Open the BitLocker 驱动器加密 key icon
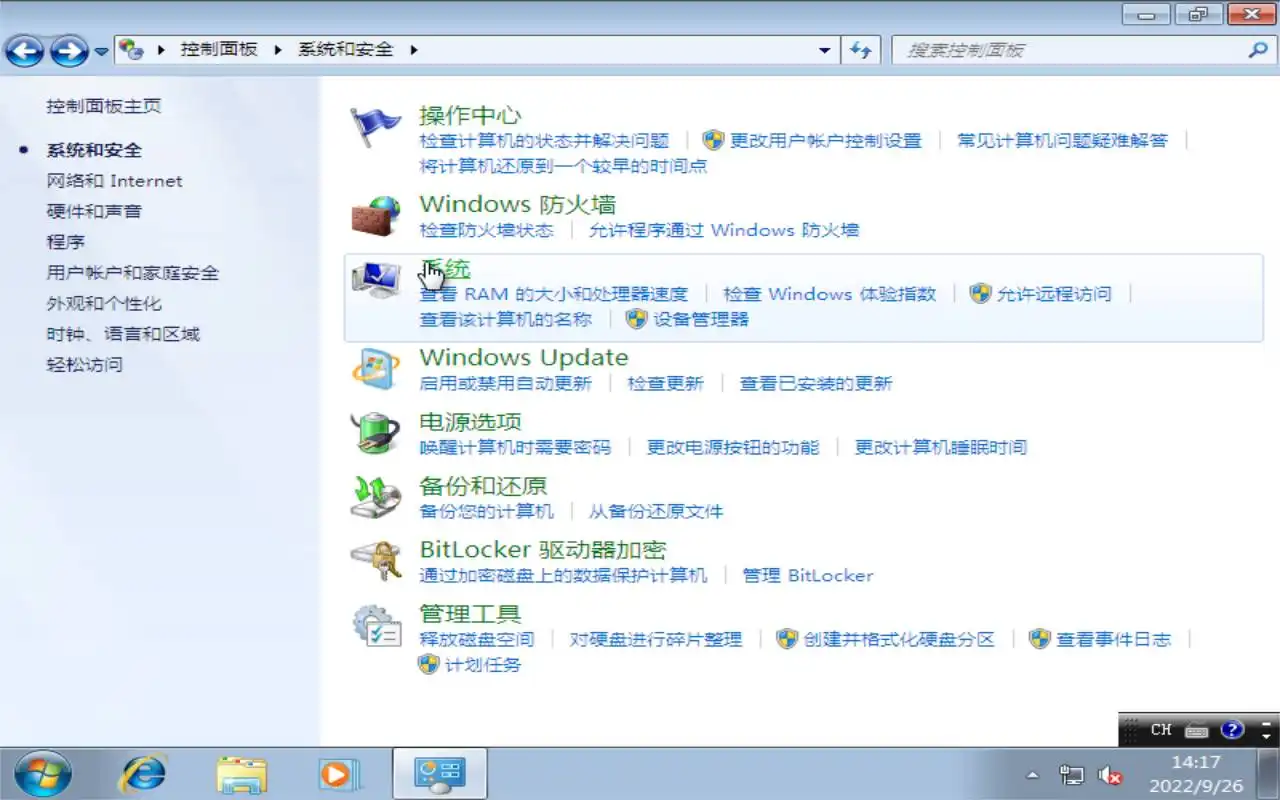The width and height of the screenshot is (1280, 800). (x=376, y=561)
